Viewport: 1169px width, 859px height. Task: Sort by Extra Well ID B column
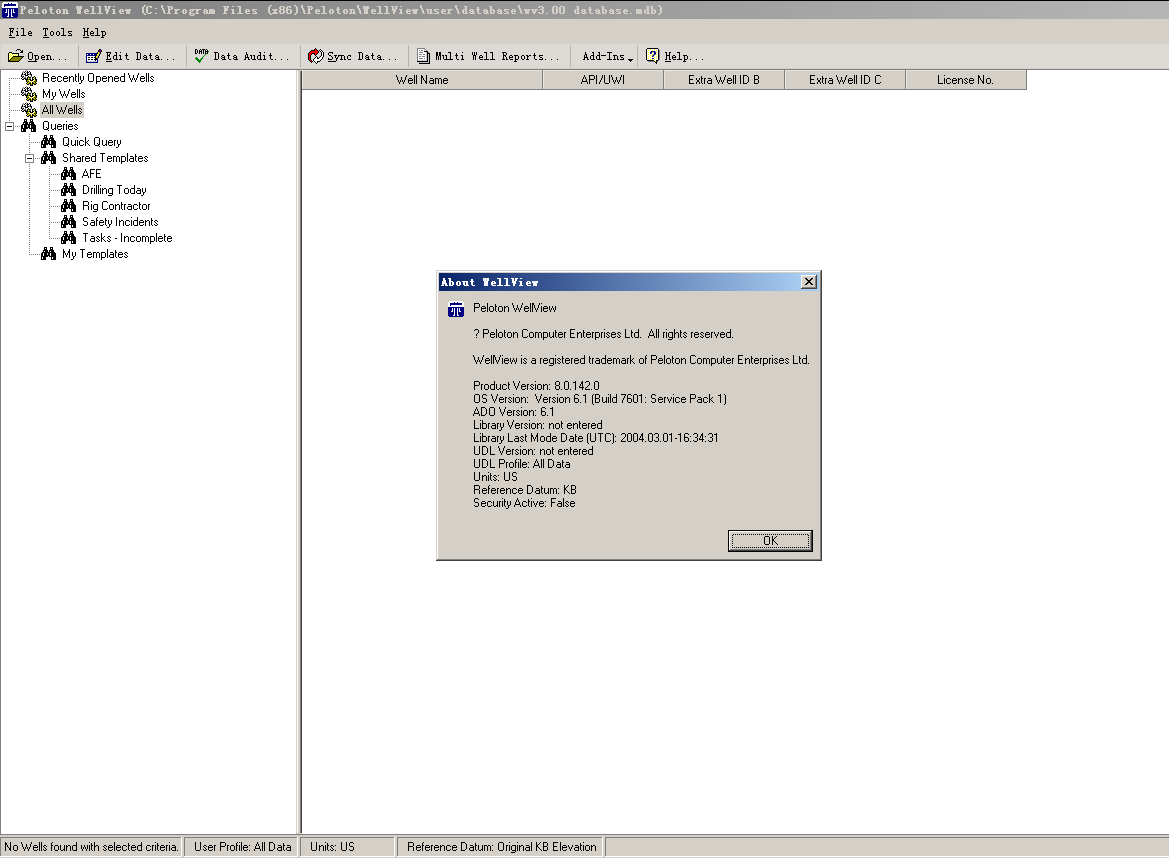click(x=724, y=80)
